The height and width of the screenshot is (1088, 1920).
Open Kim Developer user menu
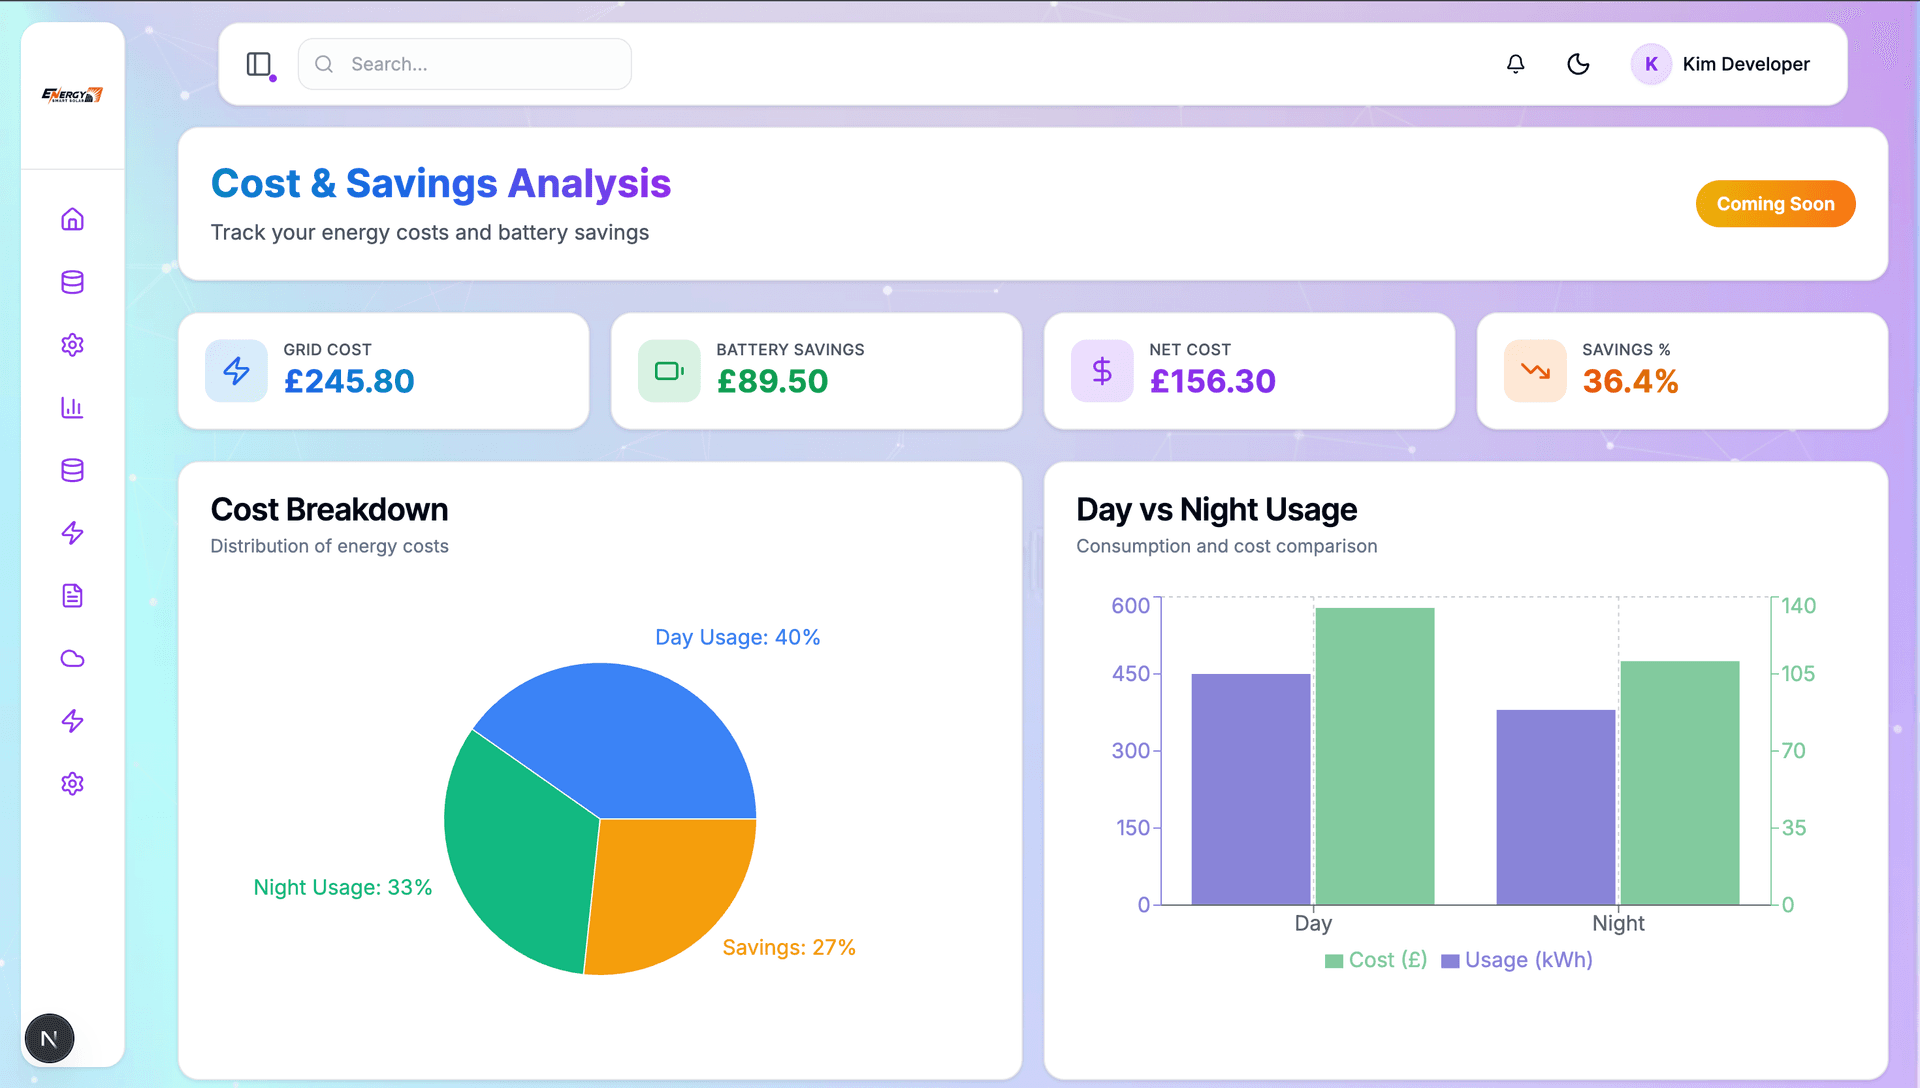point(1745,64)
